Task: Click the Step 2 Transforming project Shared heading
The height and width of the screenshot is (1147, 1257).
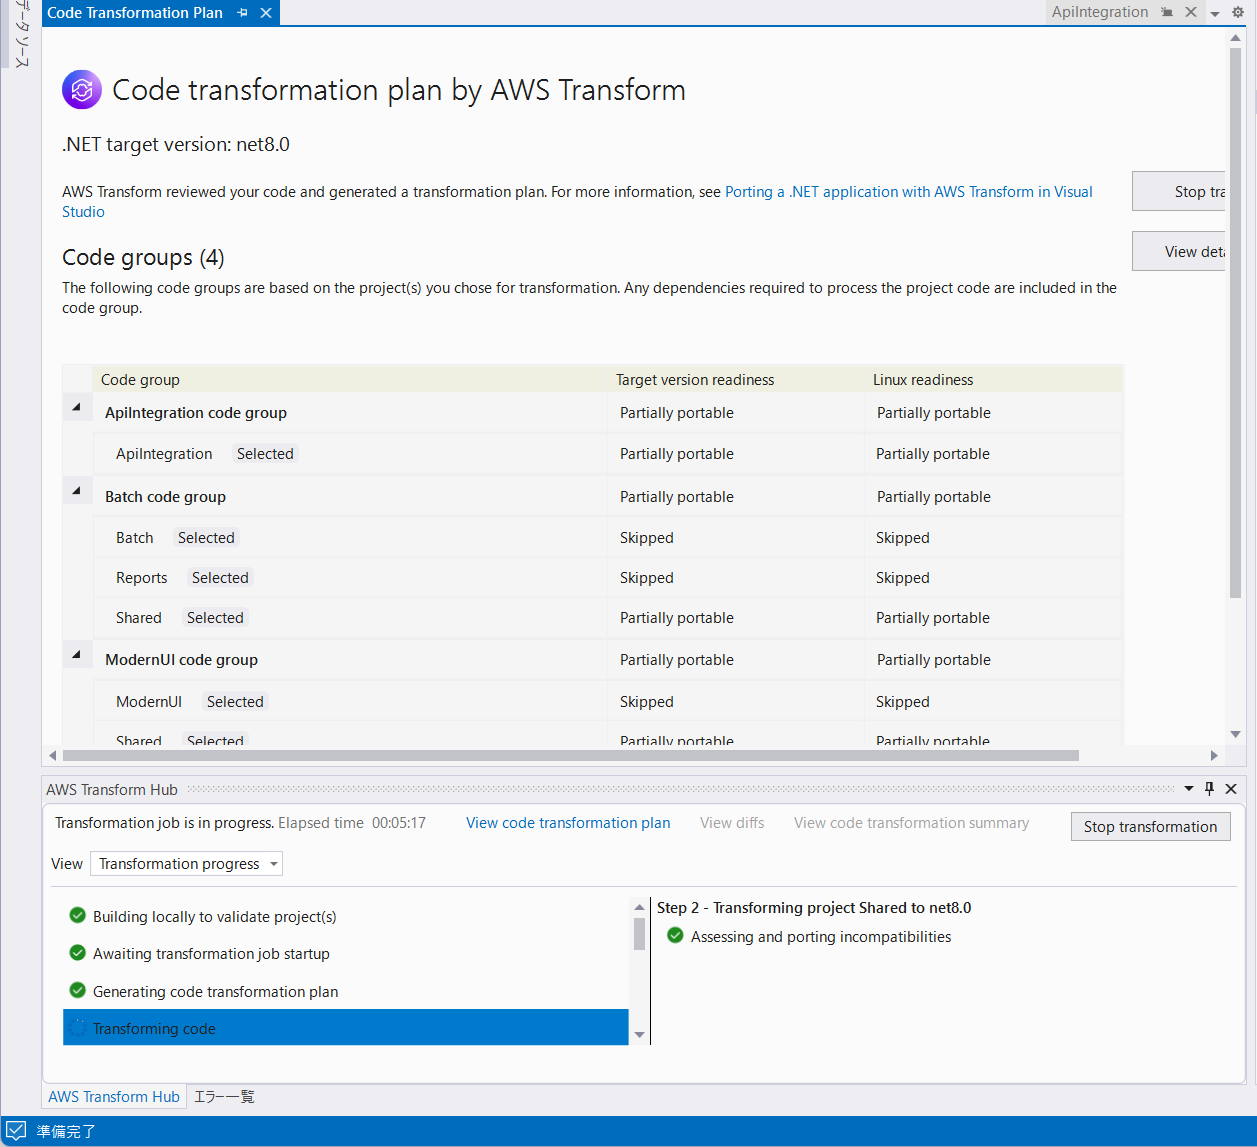Action: (814, 908)
